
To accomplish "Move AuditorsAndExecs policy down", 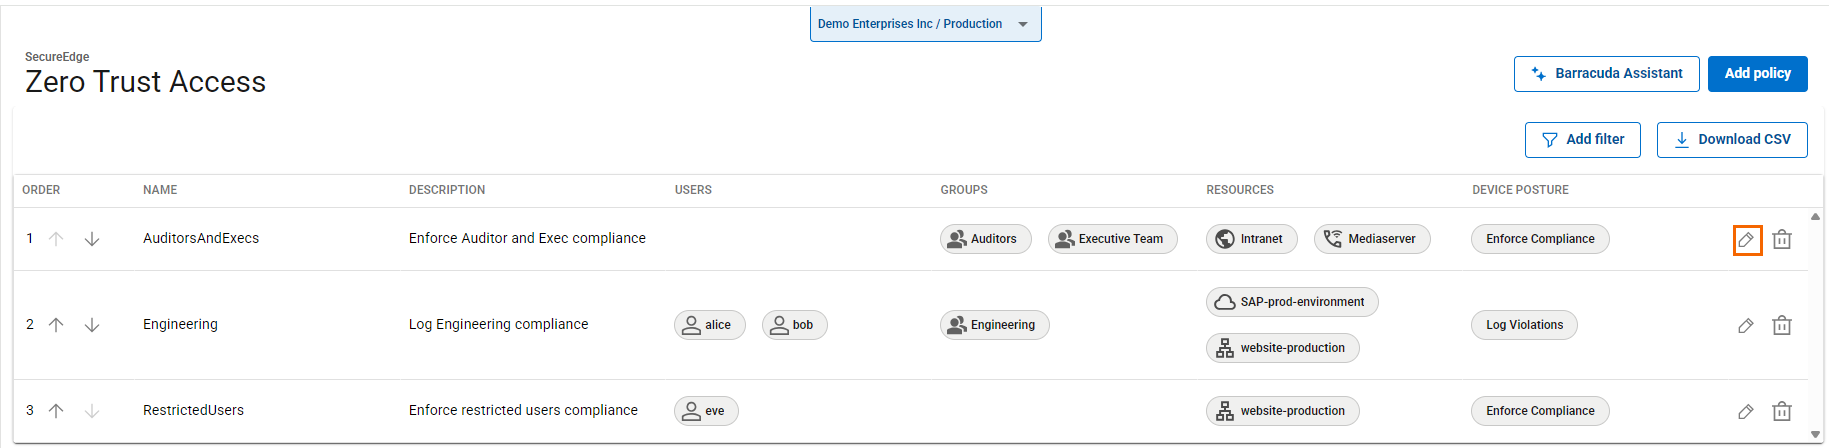I will click(92, 239).
